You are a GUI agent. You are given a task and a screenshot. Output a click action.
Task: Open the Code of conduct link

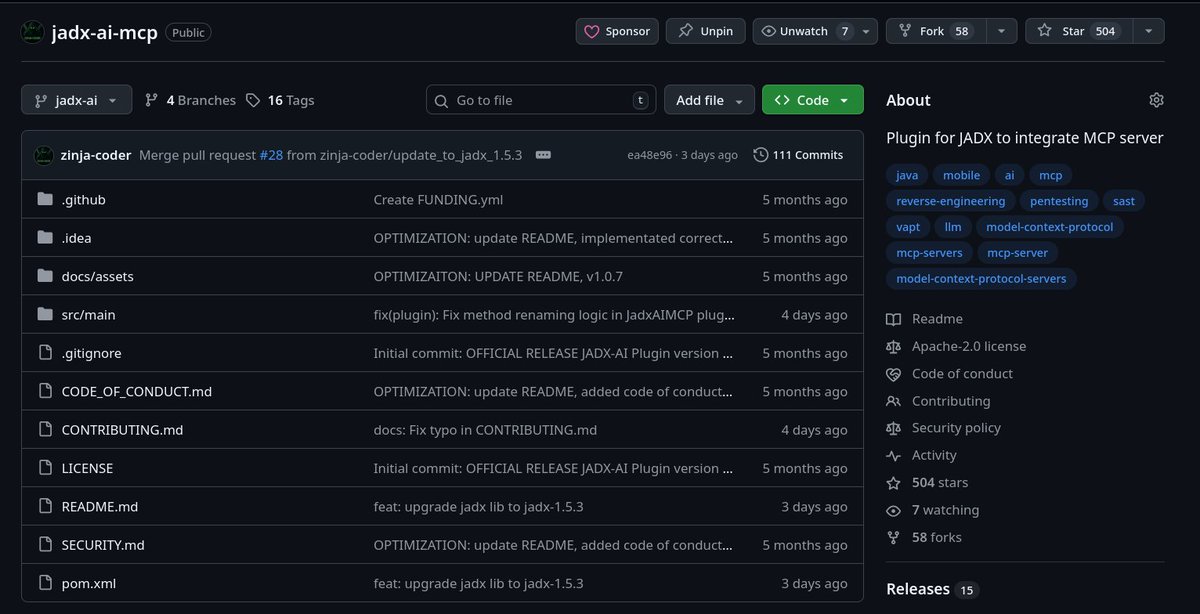[x=950, y=373]
